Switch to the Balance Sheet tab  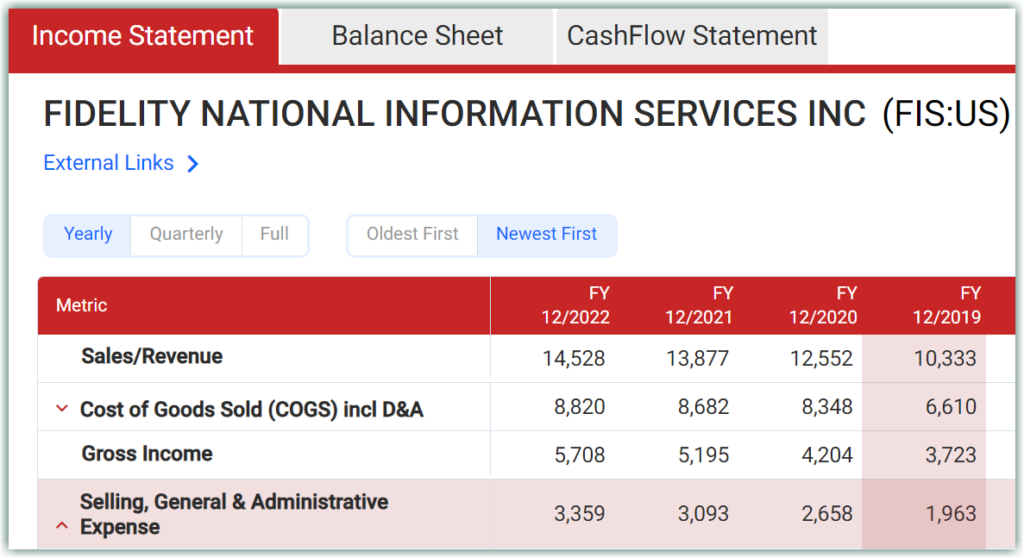coord(417,36)
